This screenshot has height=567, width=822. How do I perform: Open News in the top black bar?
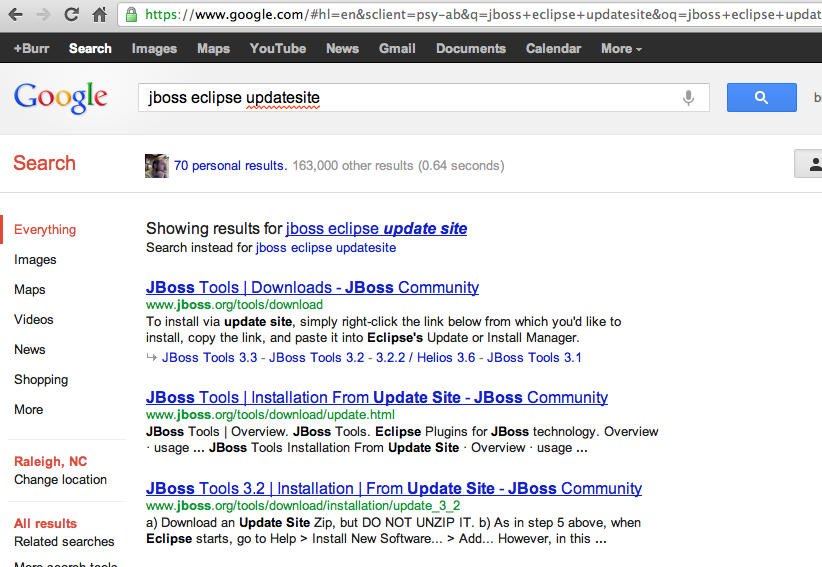click(x=342, y=48)
